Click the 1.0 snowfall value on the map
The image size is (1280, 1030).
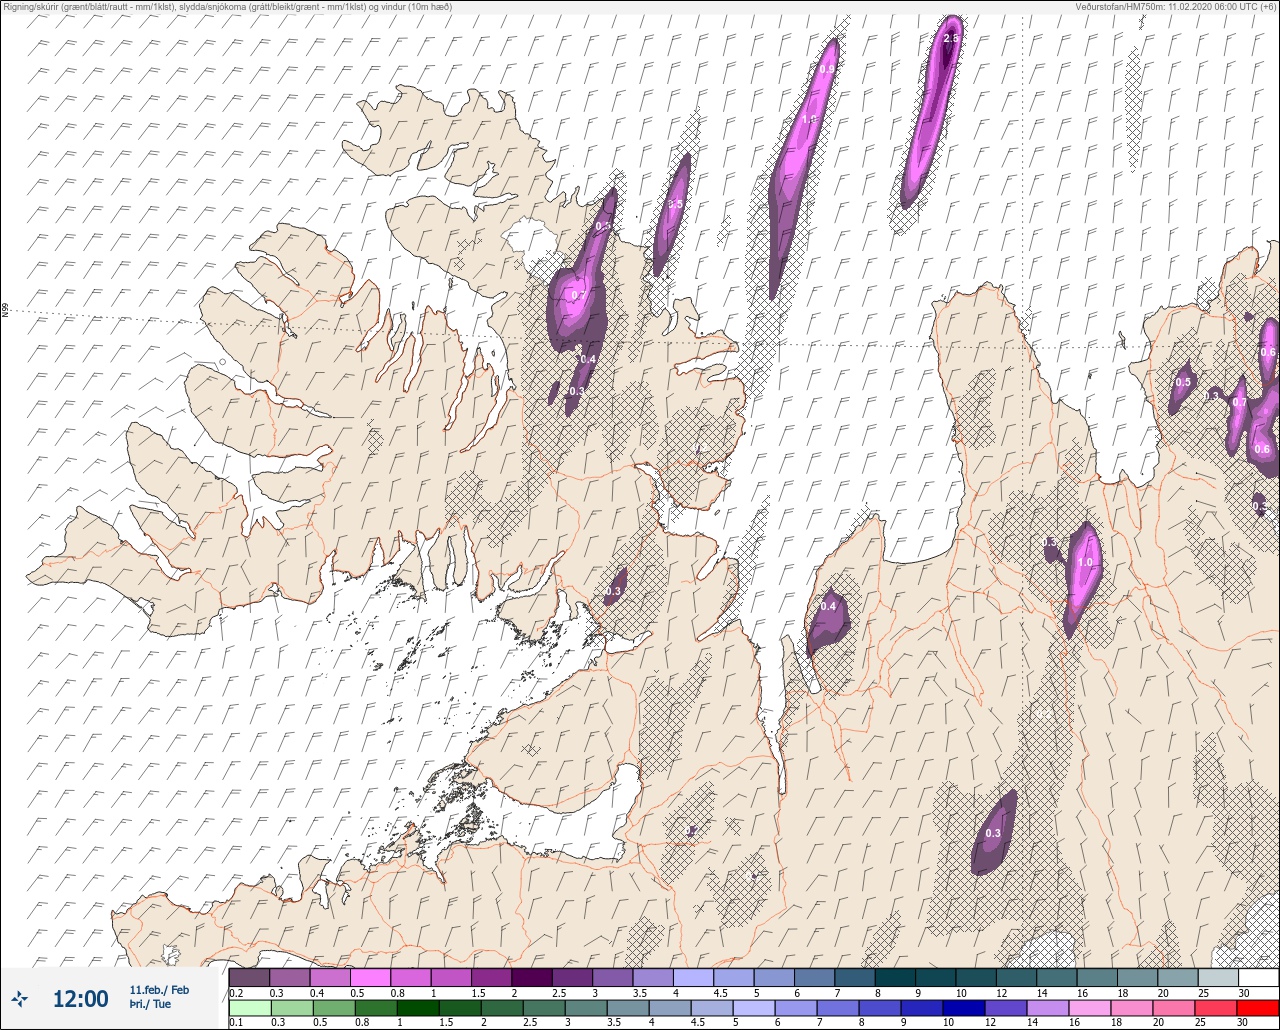coord(1086,563)
